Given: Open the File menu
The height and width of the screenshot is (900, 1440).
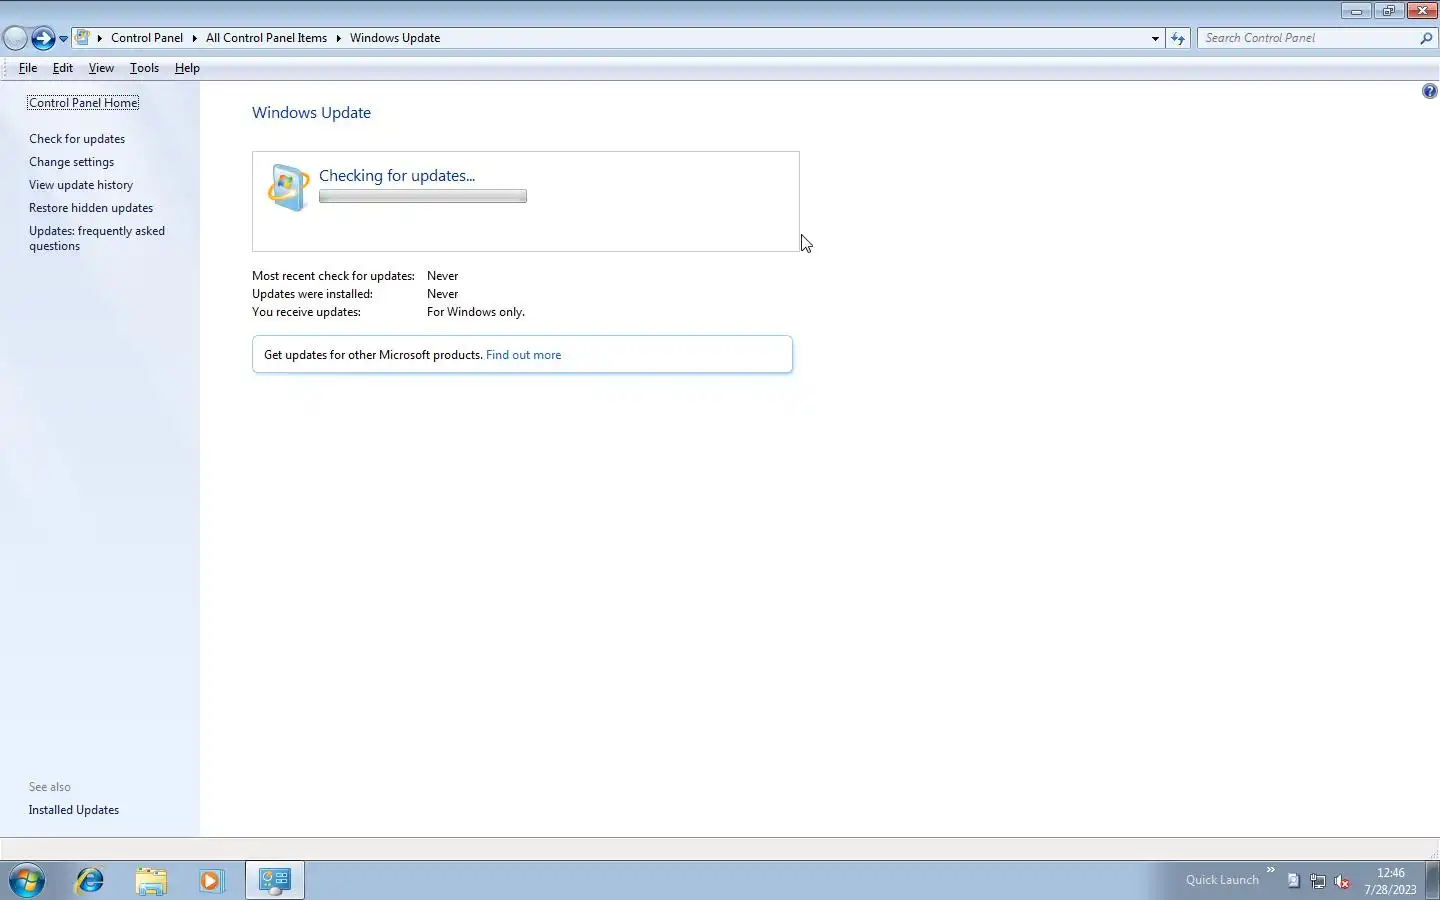Looking at the screenshot, I should (x=28, y=68).
